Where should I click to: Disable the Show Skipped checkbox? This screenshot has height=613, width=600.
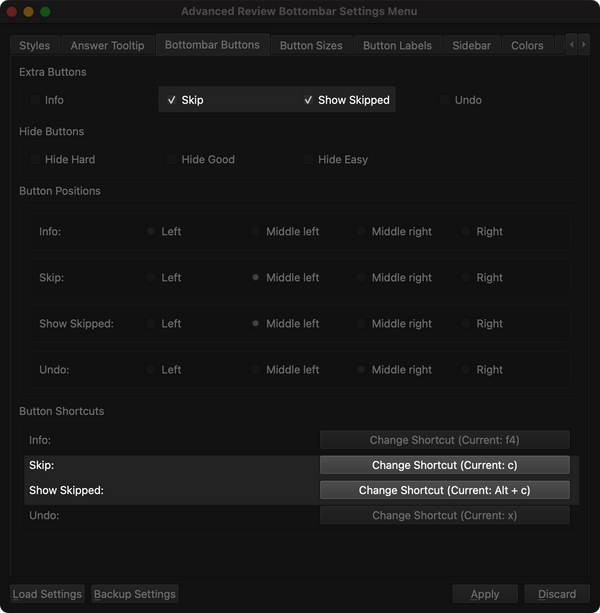point(309,100)
